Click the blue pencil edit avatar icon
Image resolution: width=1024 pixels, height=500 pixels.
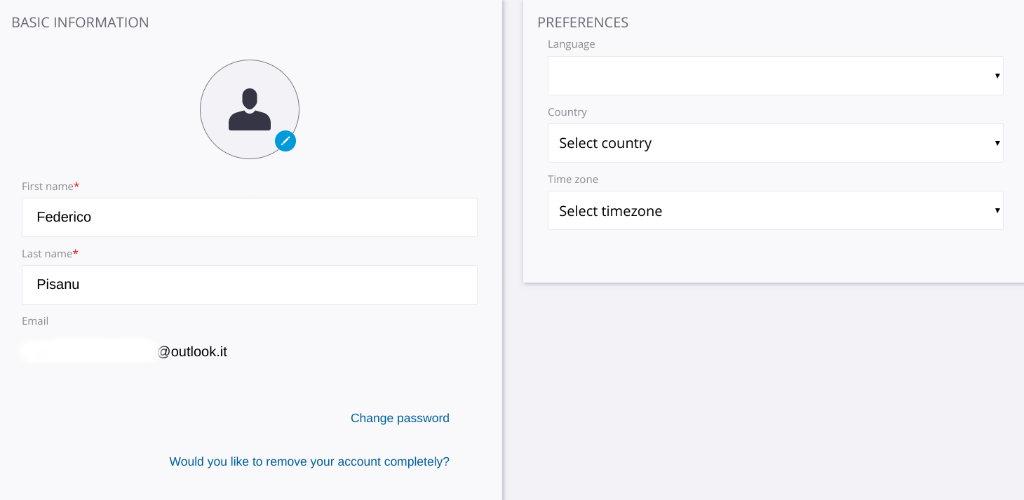tap(285, 140)
